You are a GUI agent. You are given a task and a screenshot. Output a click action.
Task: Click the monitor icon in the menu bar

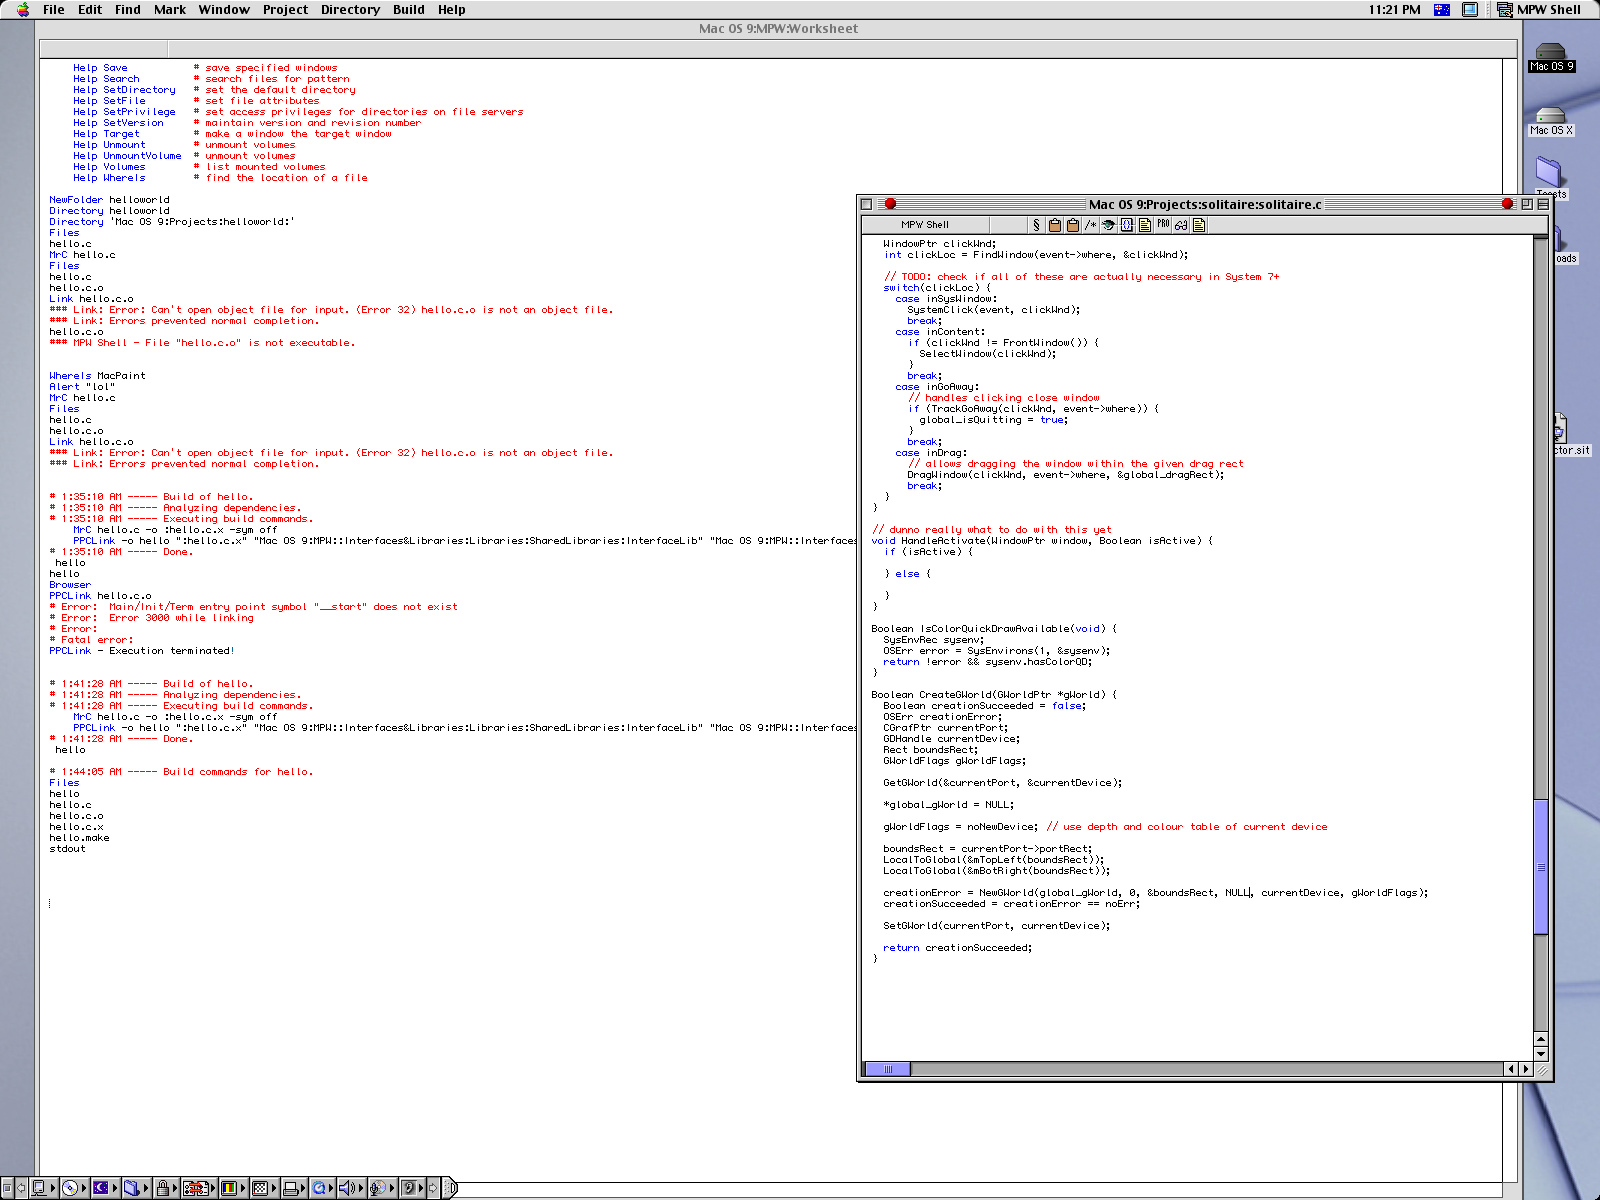point(1470,9)
